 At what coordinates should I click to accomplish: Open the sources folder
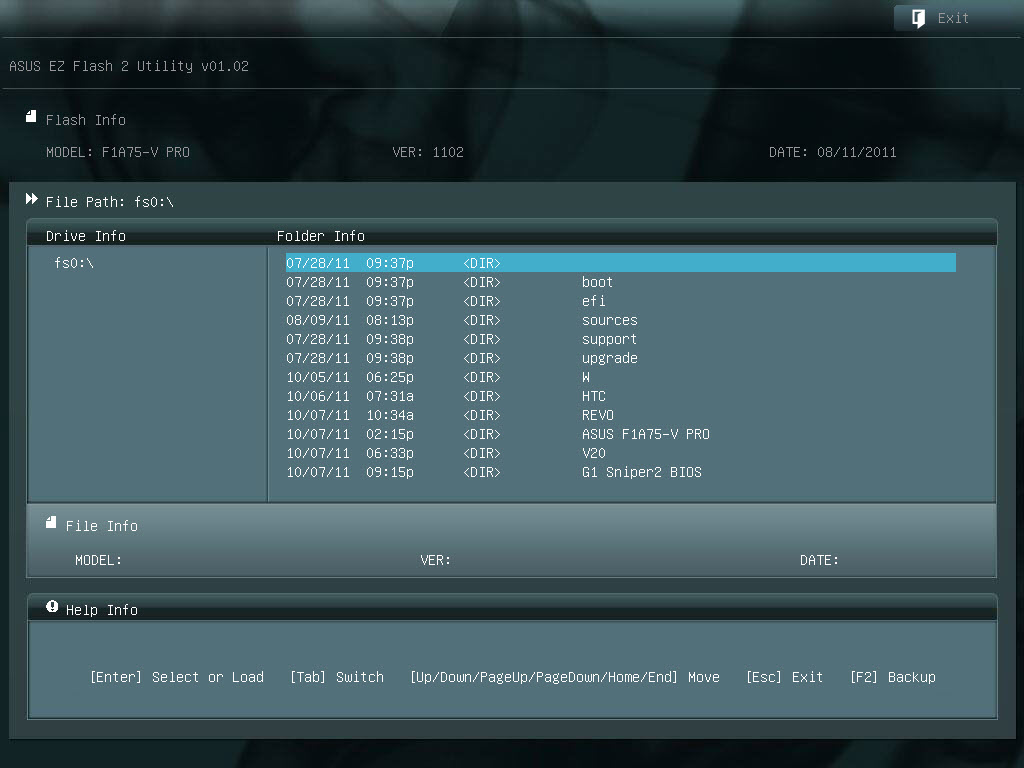pos(609,320)
